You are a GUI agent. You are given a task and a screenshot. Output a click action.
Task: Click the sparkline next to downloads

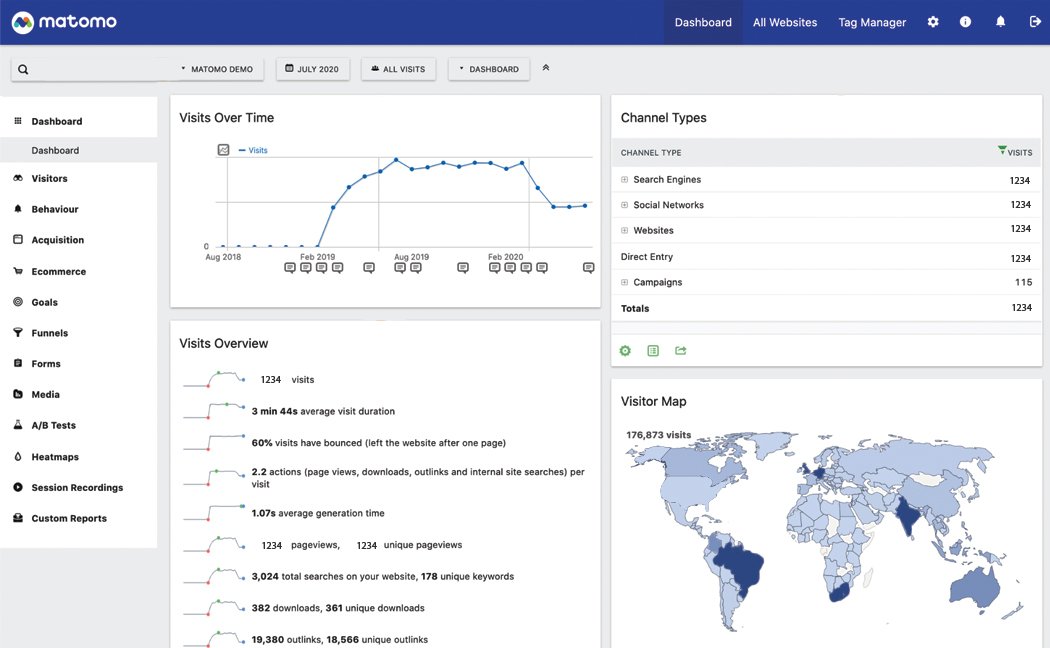pos(214,608)
